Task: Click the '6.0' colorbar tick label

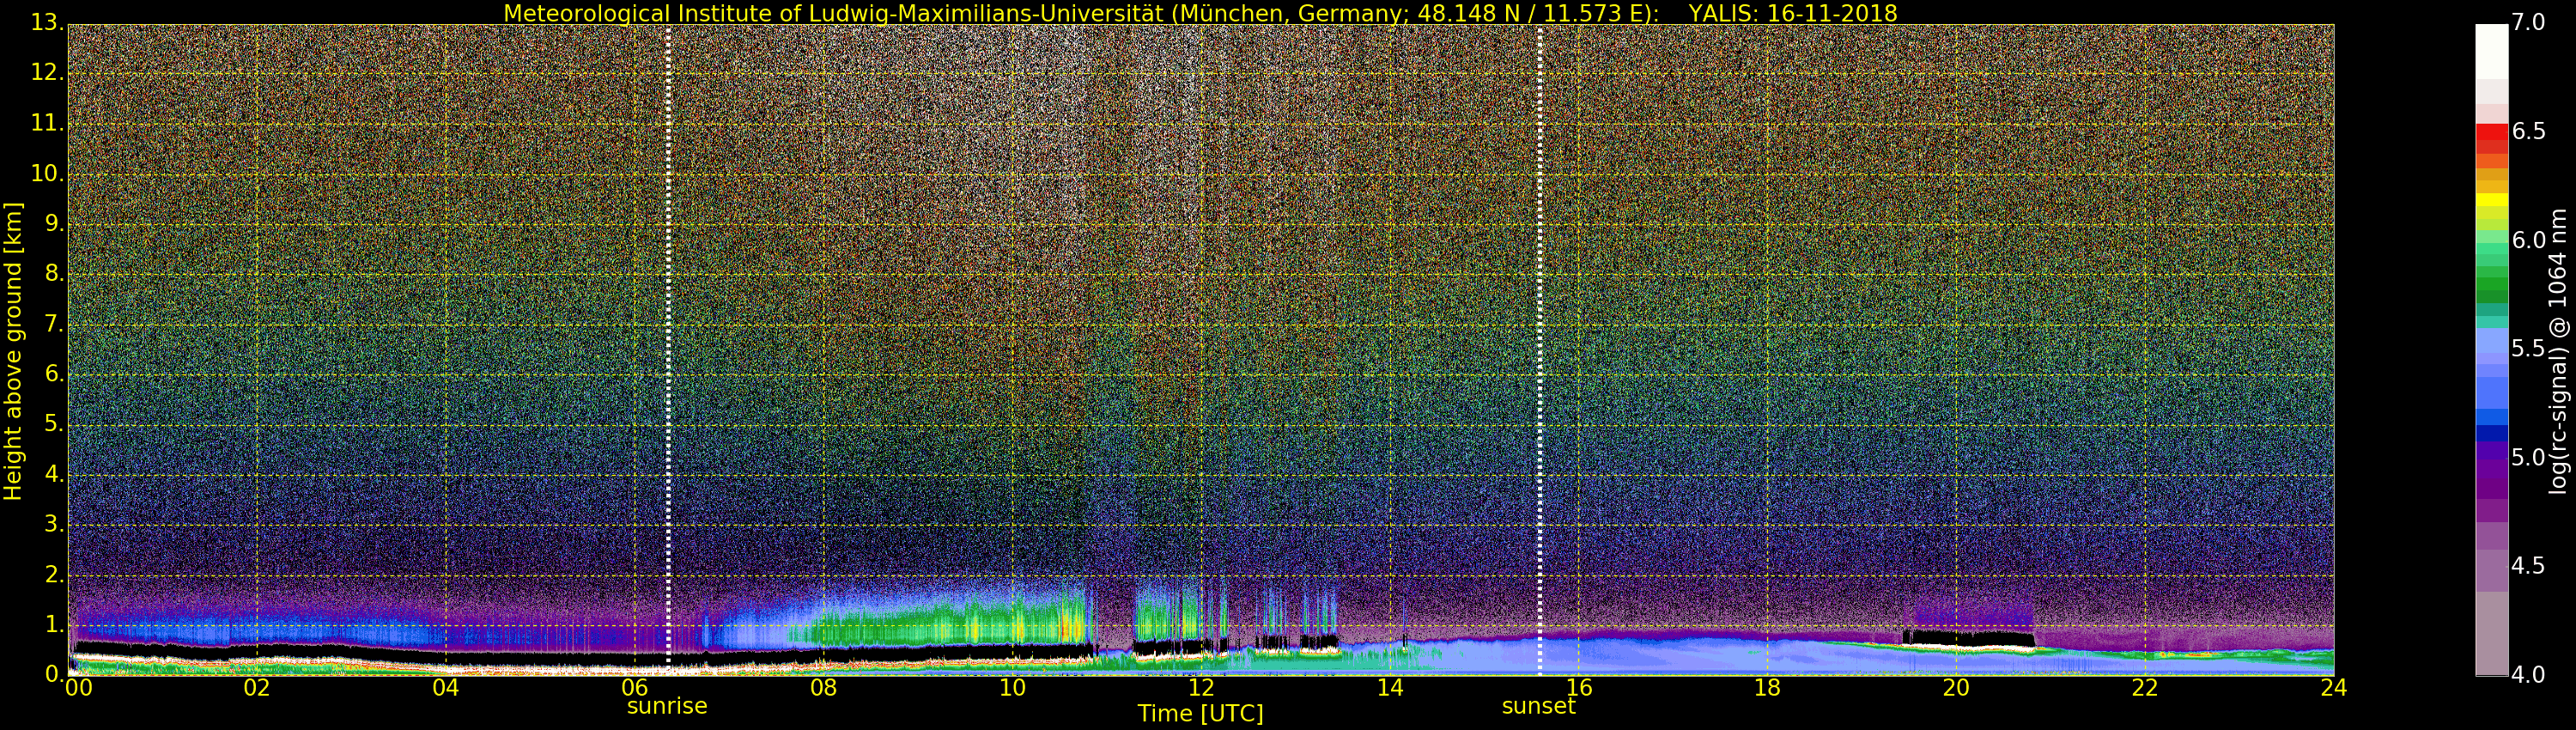Action: 2529,240
